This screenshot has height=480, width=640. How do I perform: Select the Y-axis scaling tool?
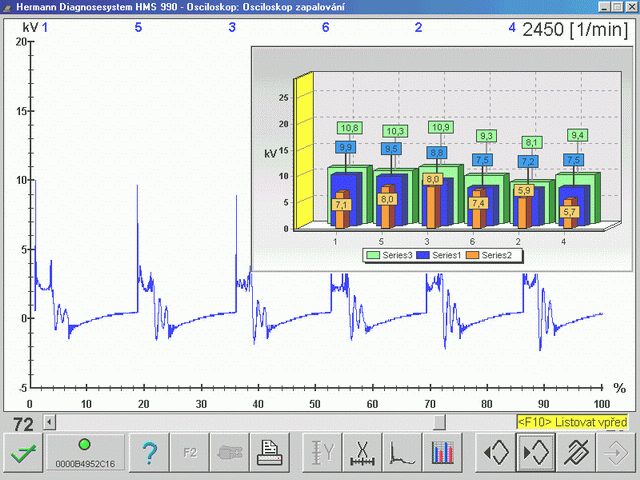(322, 453)
